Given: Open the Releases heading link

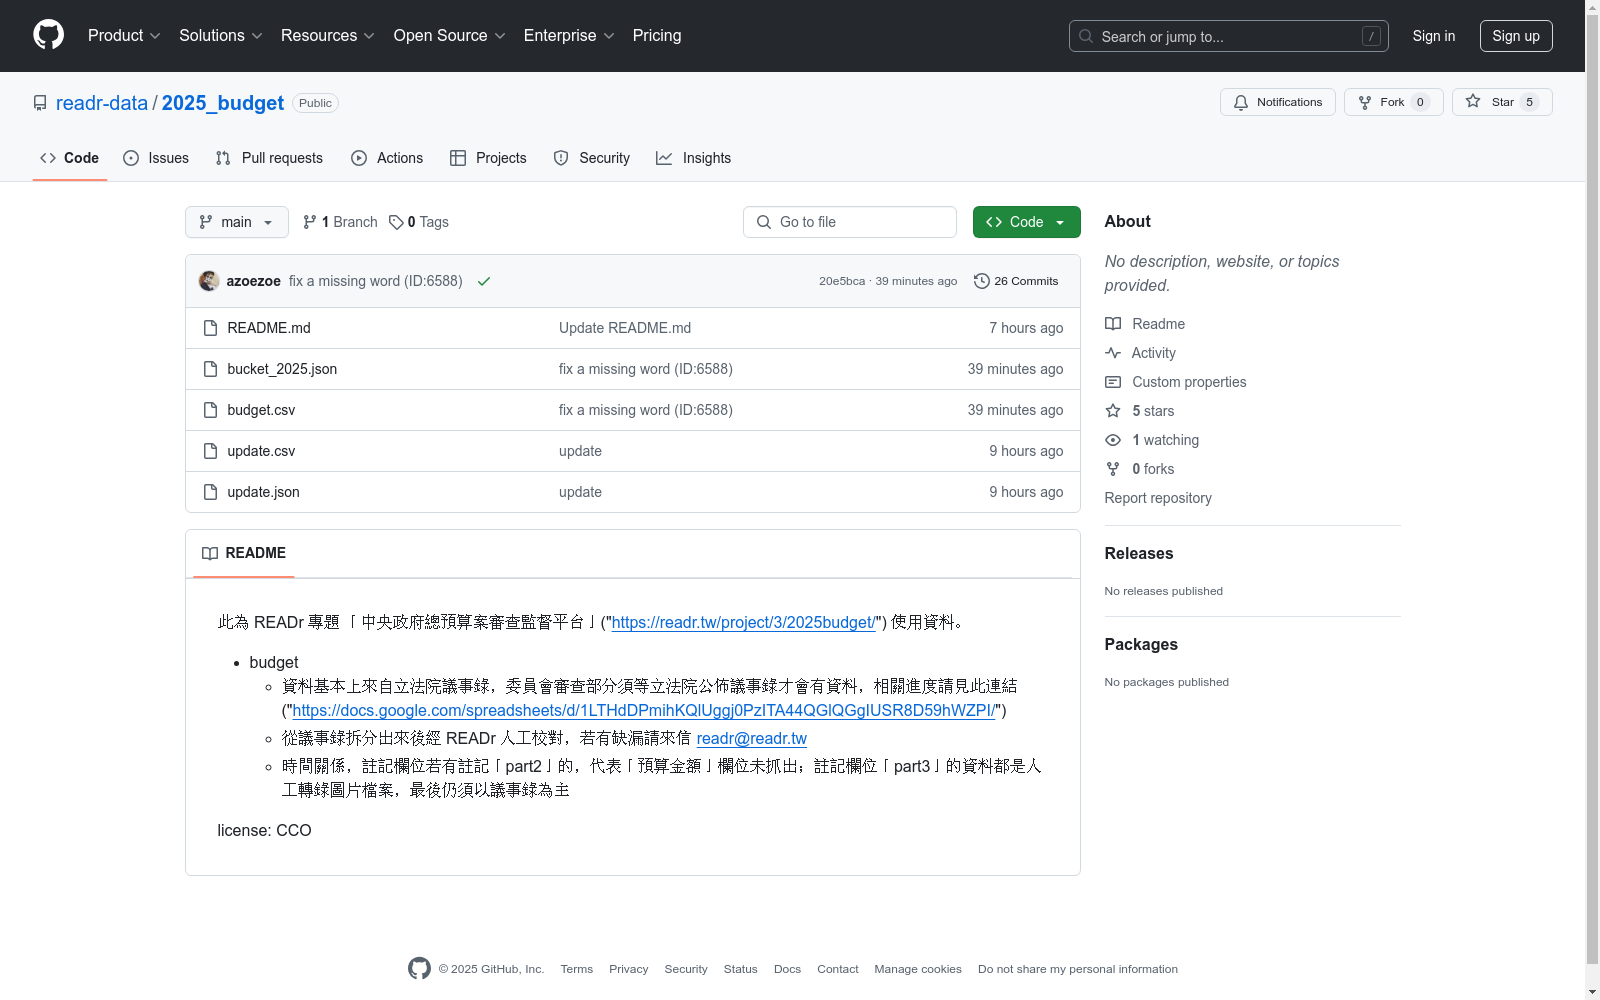Looking at the screenshot, I should pyautogui.click(x=1139, y=553).
